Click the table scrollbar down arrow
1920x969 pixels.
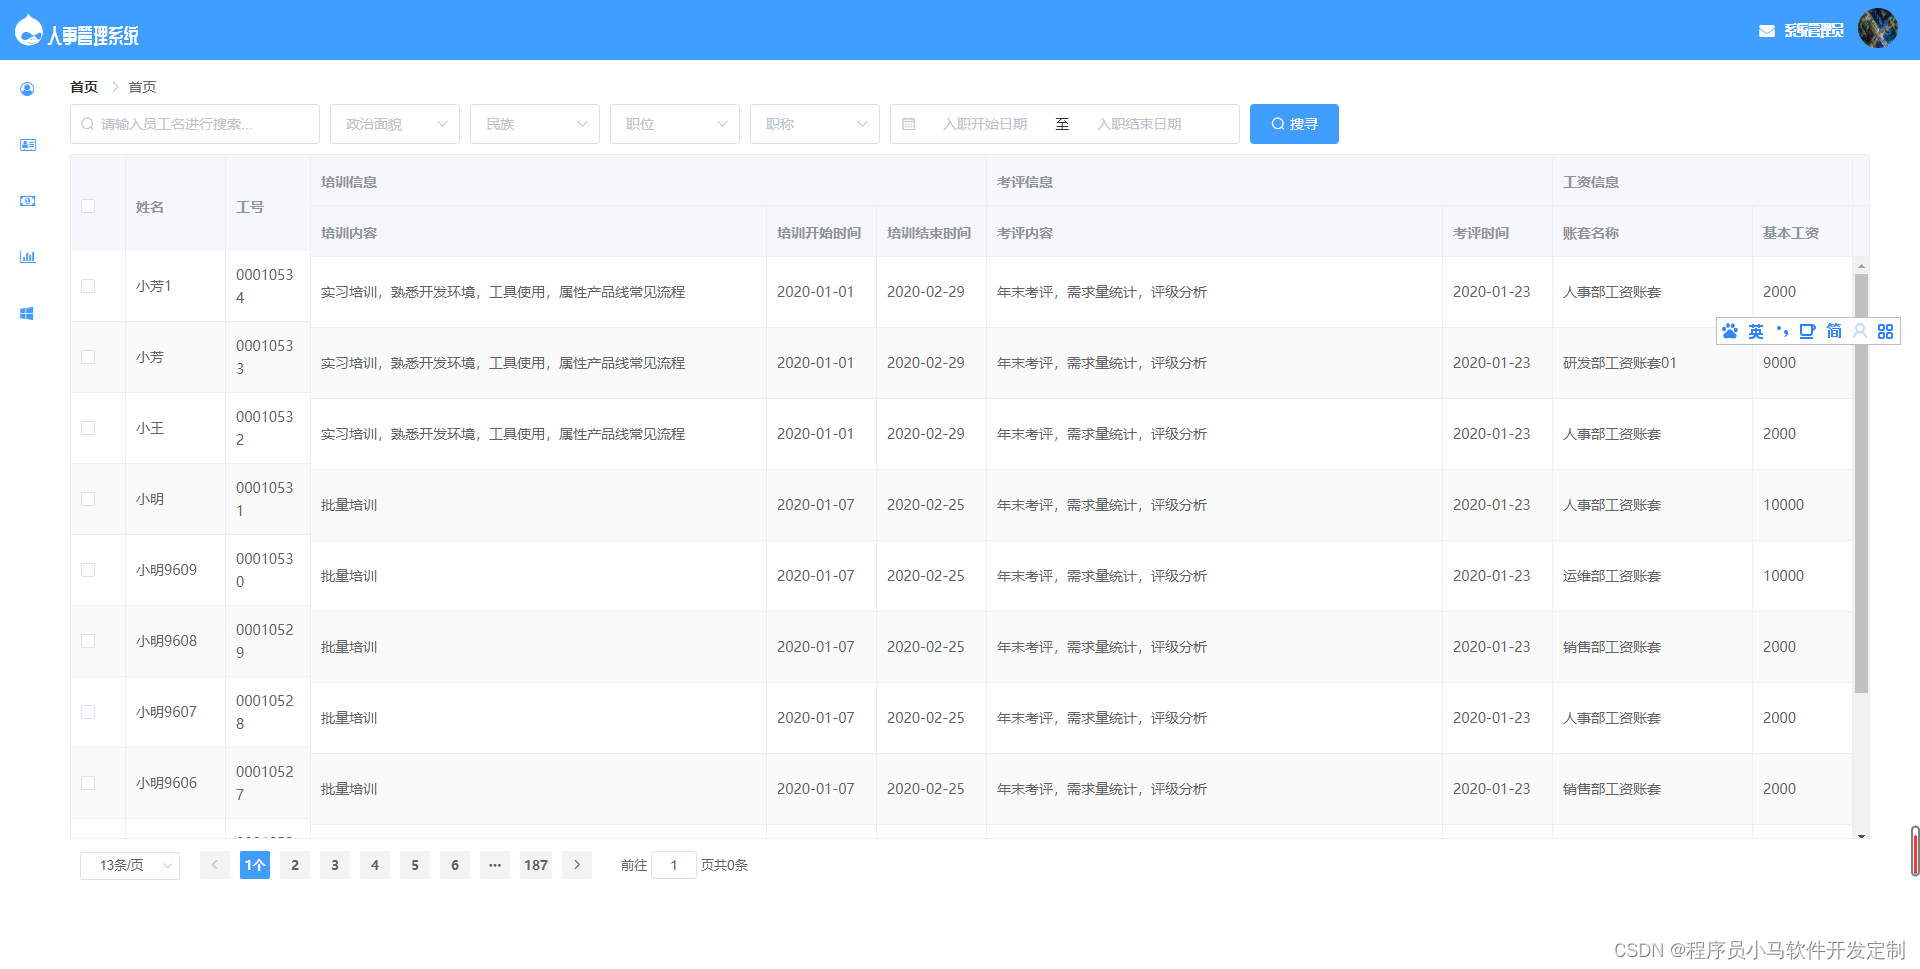coord(1861,835)
